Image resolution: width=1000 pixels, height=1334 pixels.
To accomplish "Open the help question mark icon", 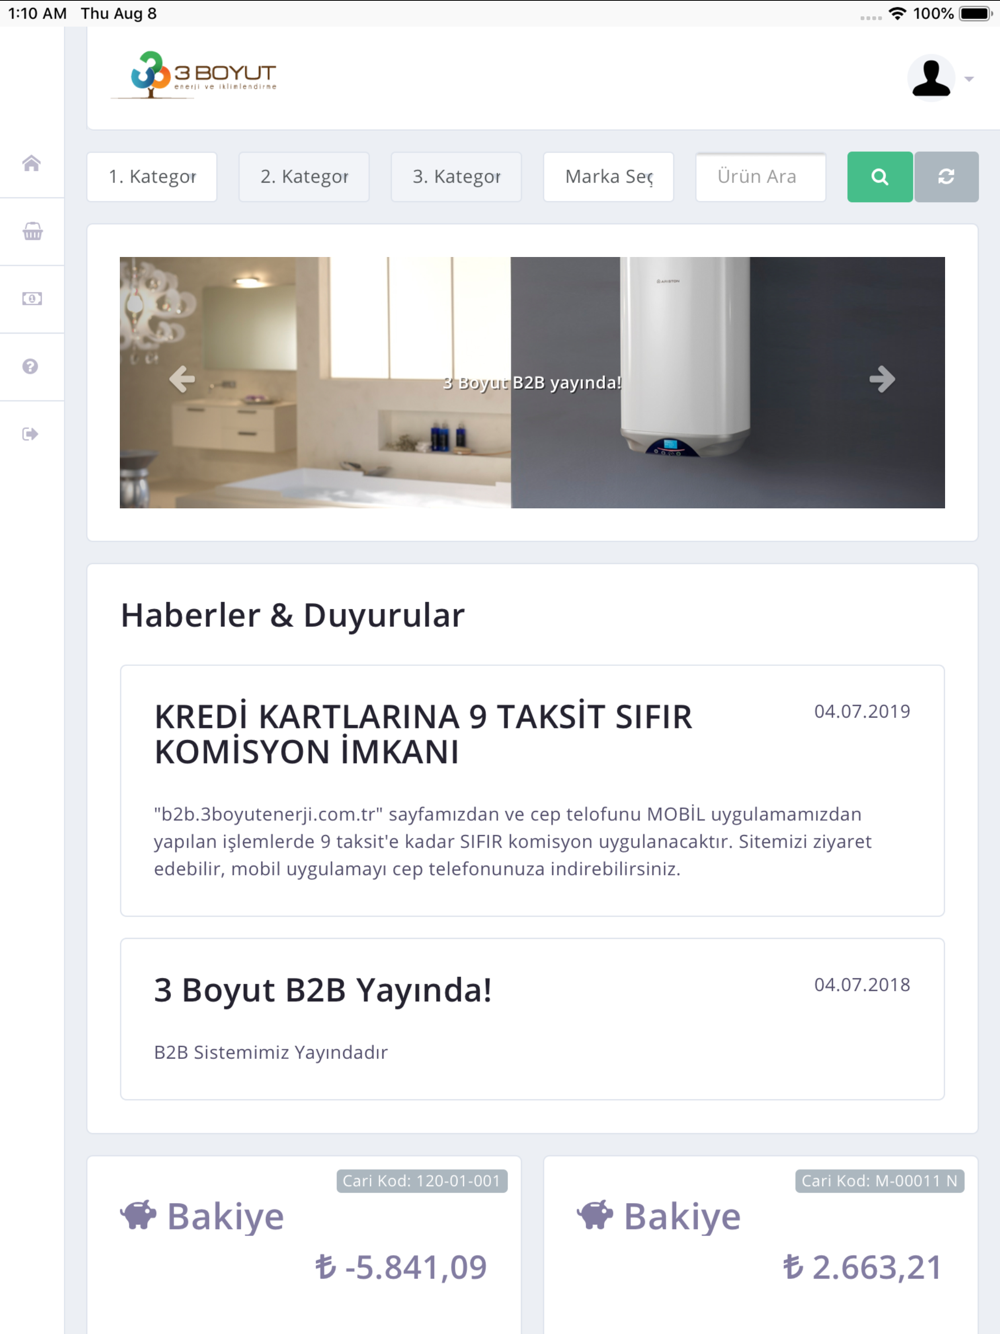I will 31,367.
